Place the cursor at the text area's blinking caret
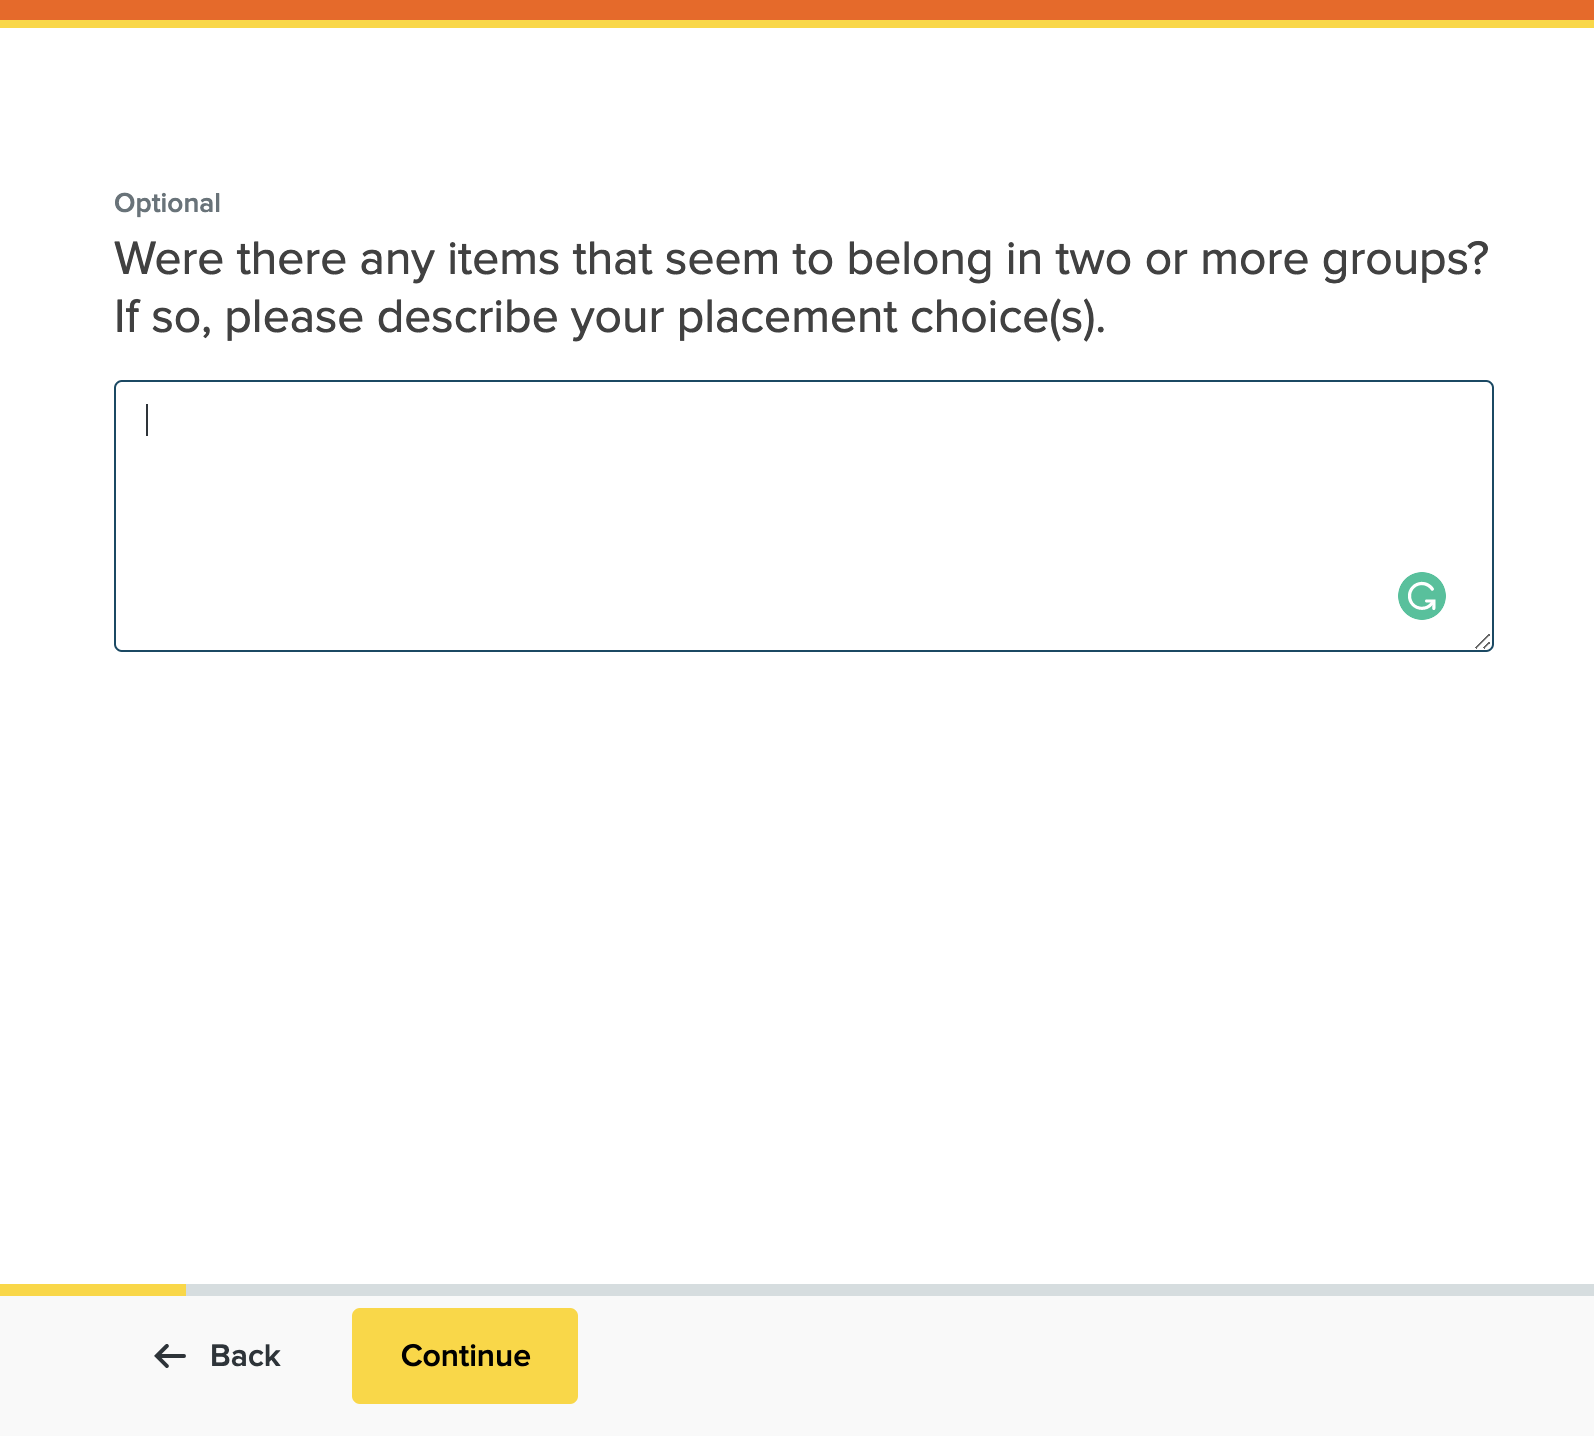This screenshot has width=1594, height=1436. click(147, 420)
